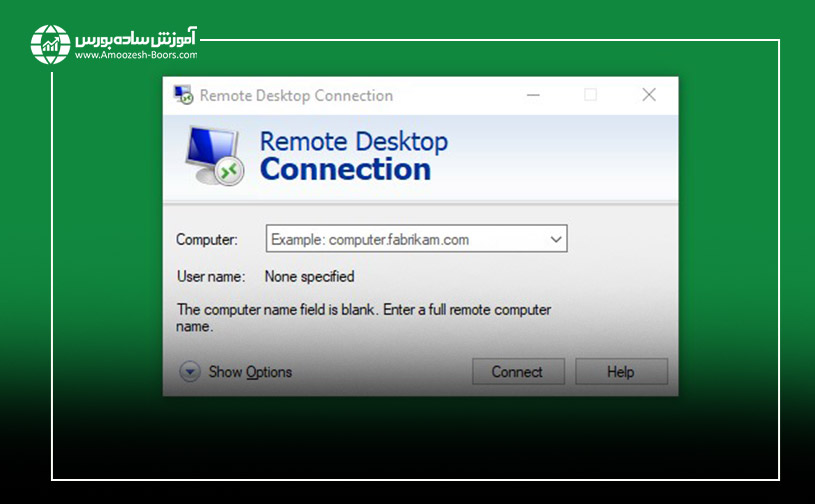815x504 pixels.
Task: Click inside the Computer name text field
Action: (405, 239)
